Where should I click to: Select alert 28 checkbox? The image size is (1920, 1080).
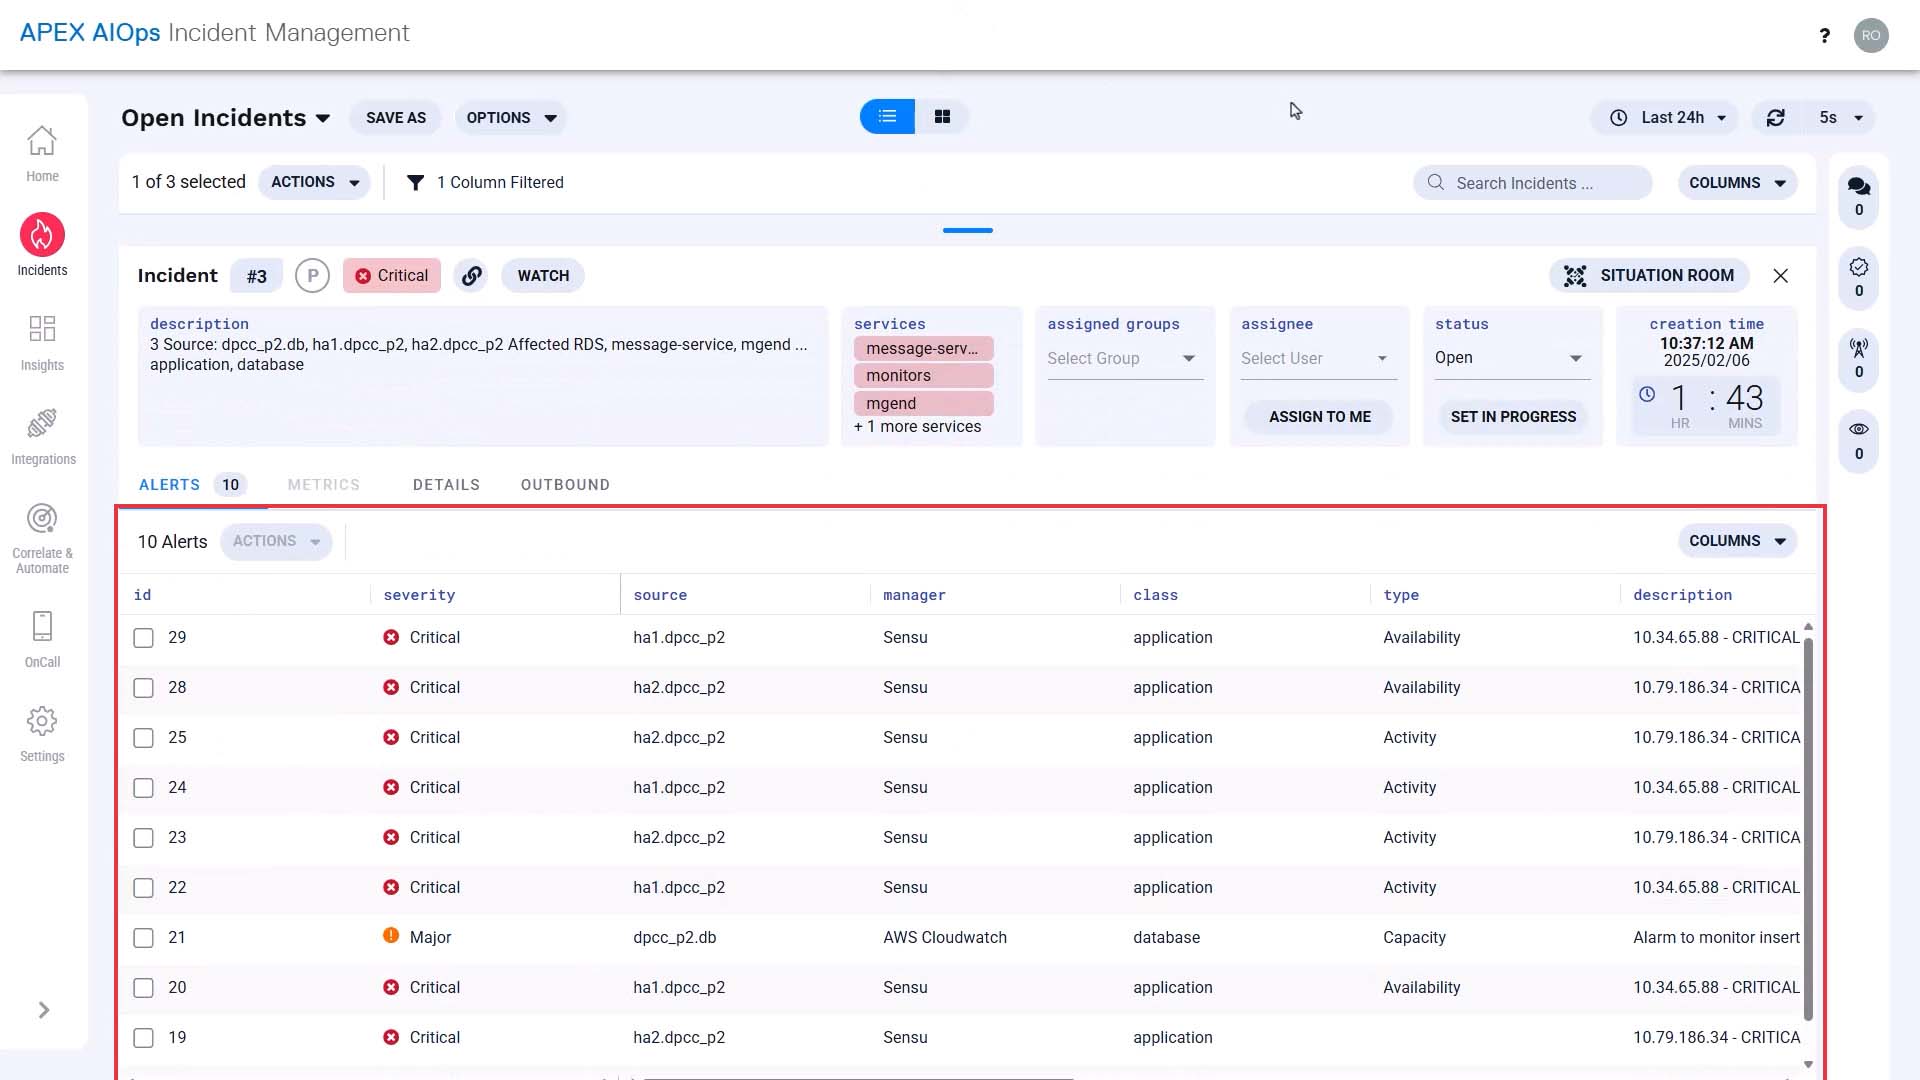coord(144,688)
